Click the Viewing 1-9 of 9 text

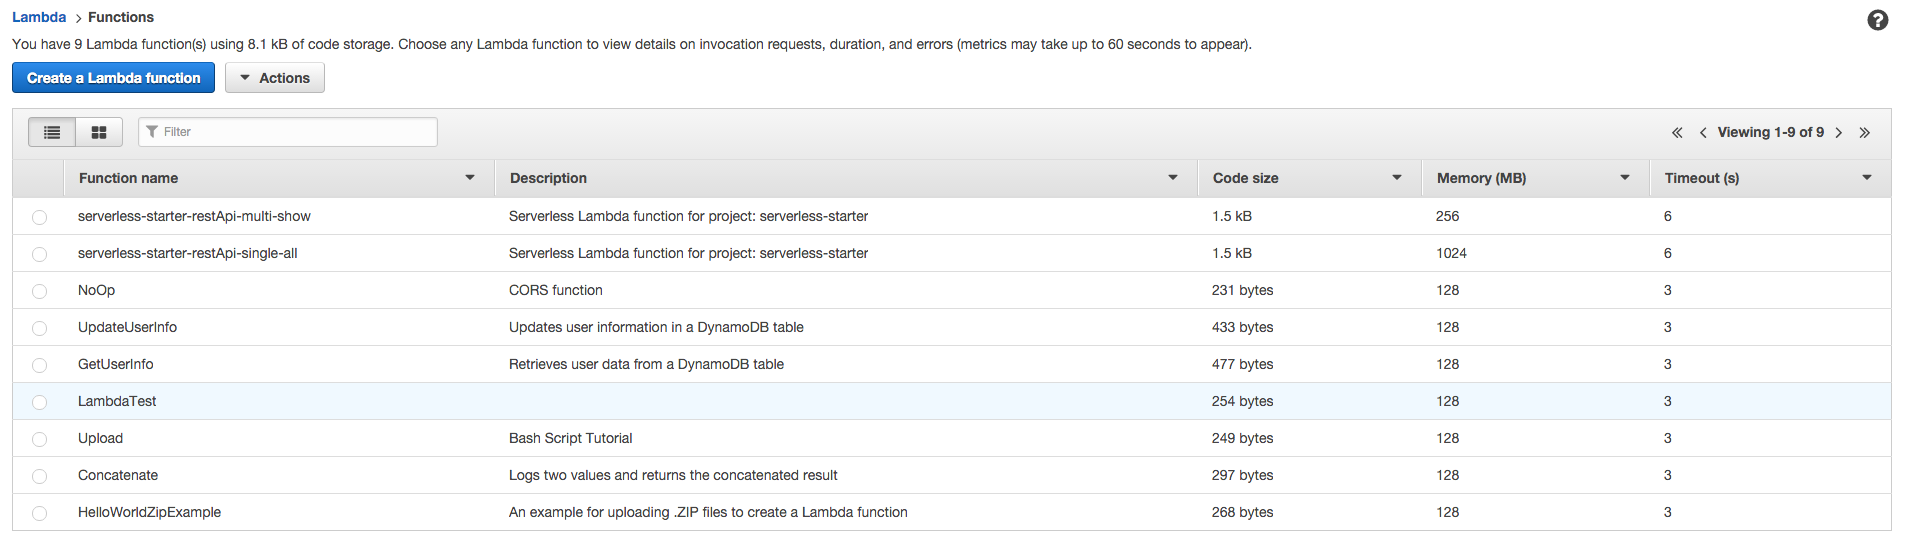point(1770,132)
